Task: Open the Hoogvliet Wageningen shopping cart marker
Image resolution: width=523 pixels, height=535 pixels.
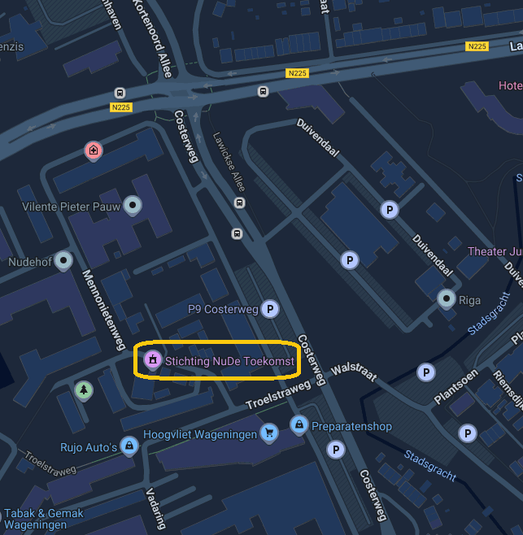Action: (x=270, y=433)
